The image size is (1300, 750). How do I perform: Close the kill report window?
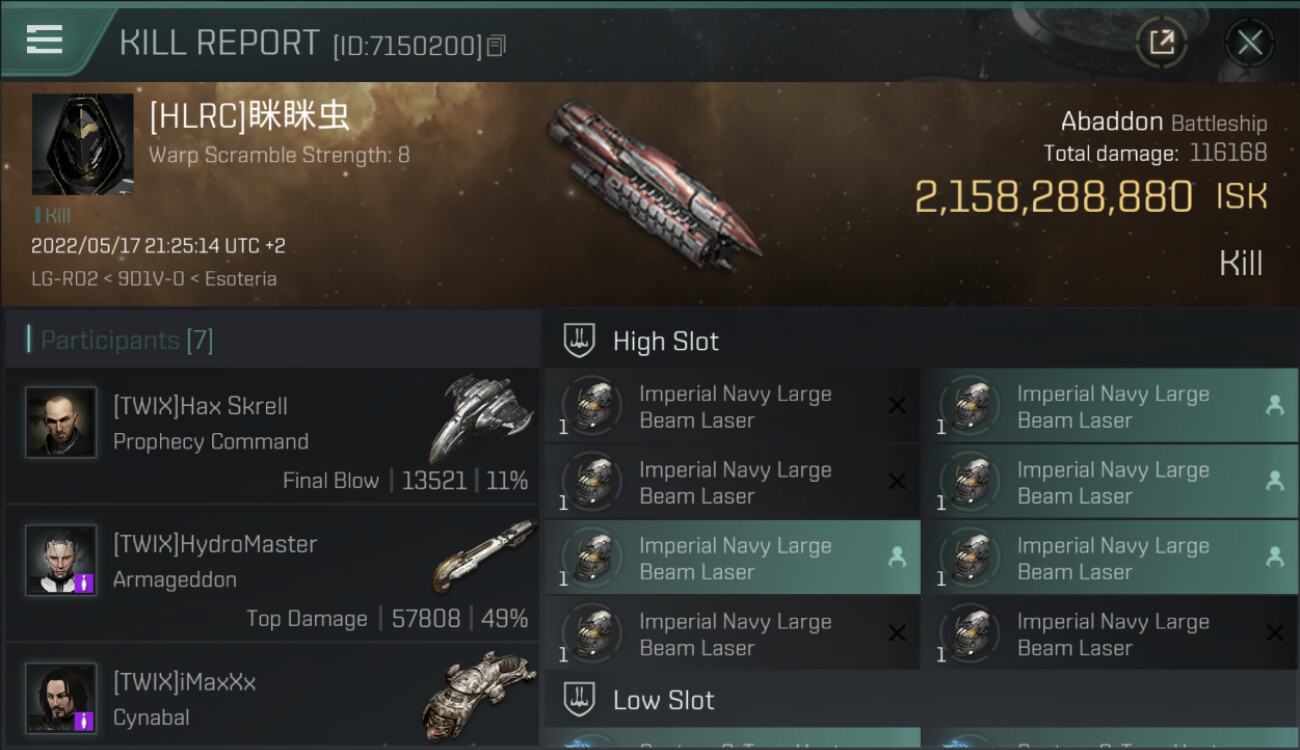[1249, 42]
